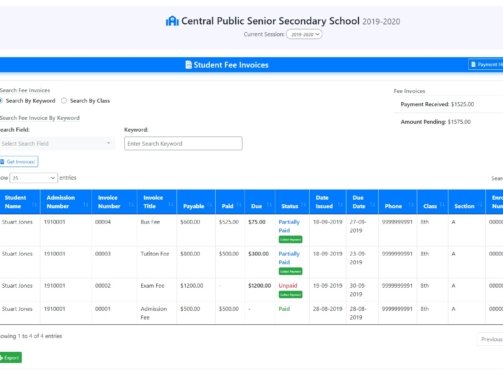Click Partially Paid status in Tuition Fee row
Image resolution: width=503 pixels, height=378 pixels.
289,258
